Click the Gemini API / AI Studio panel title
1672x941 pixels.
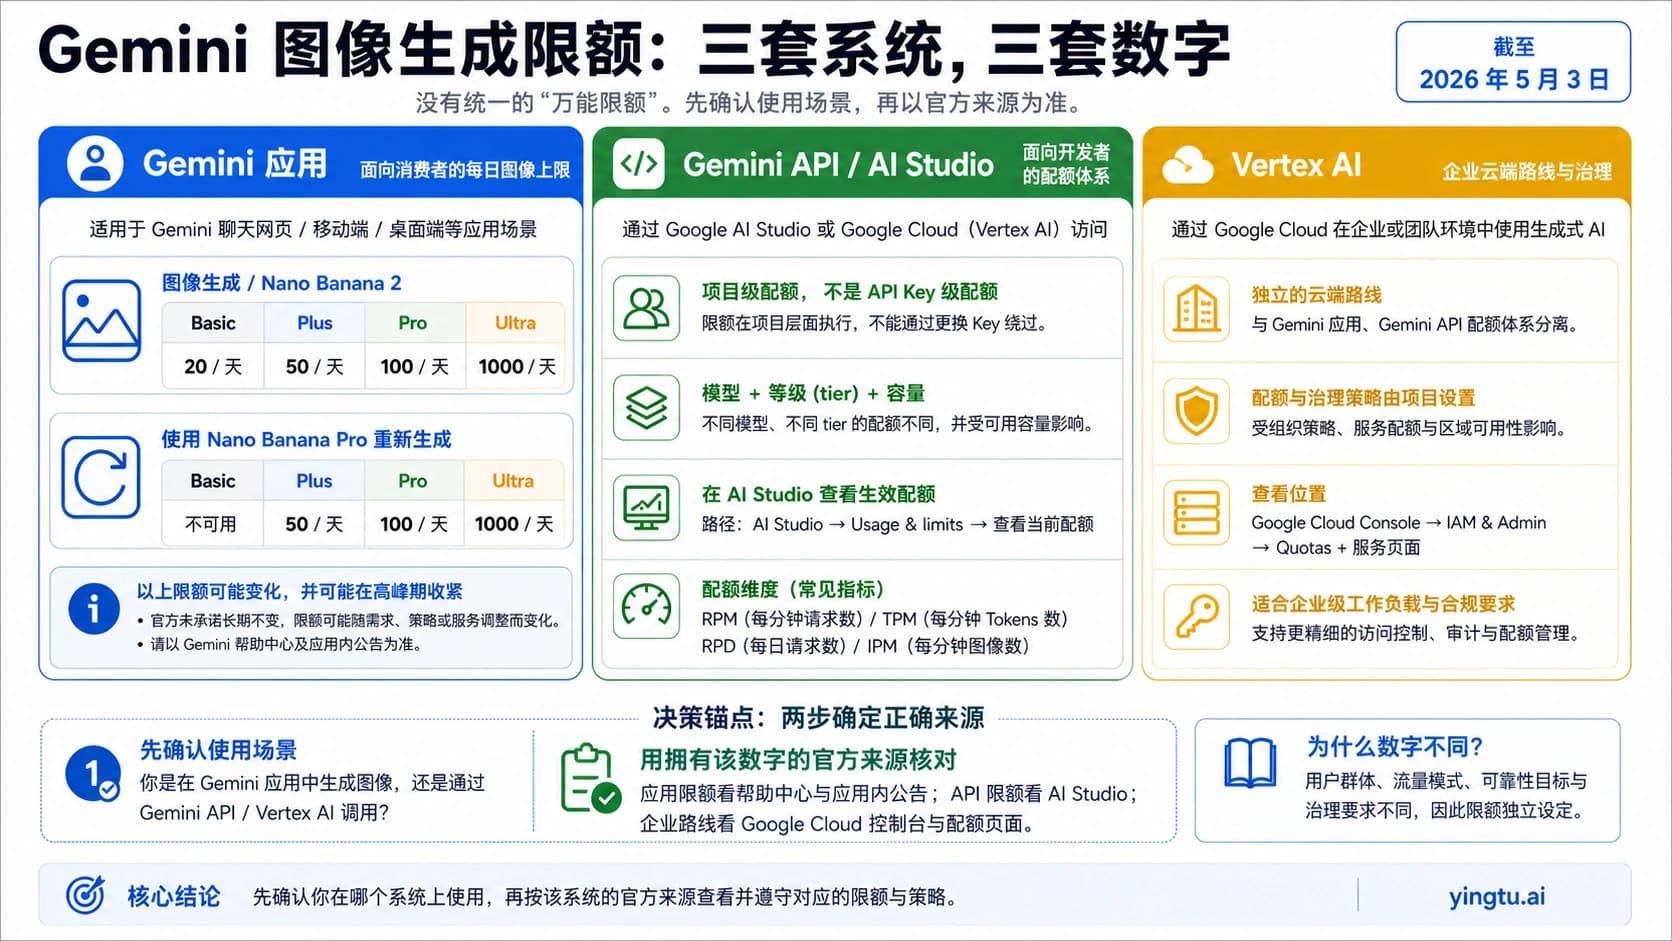tap(838, 165)
